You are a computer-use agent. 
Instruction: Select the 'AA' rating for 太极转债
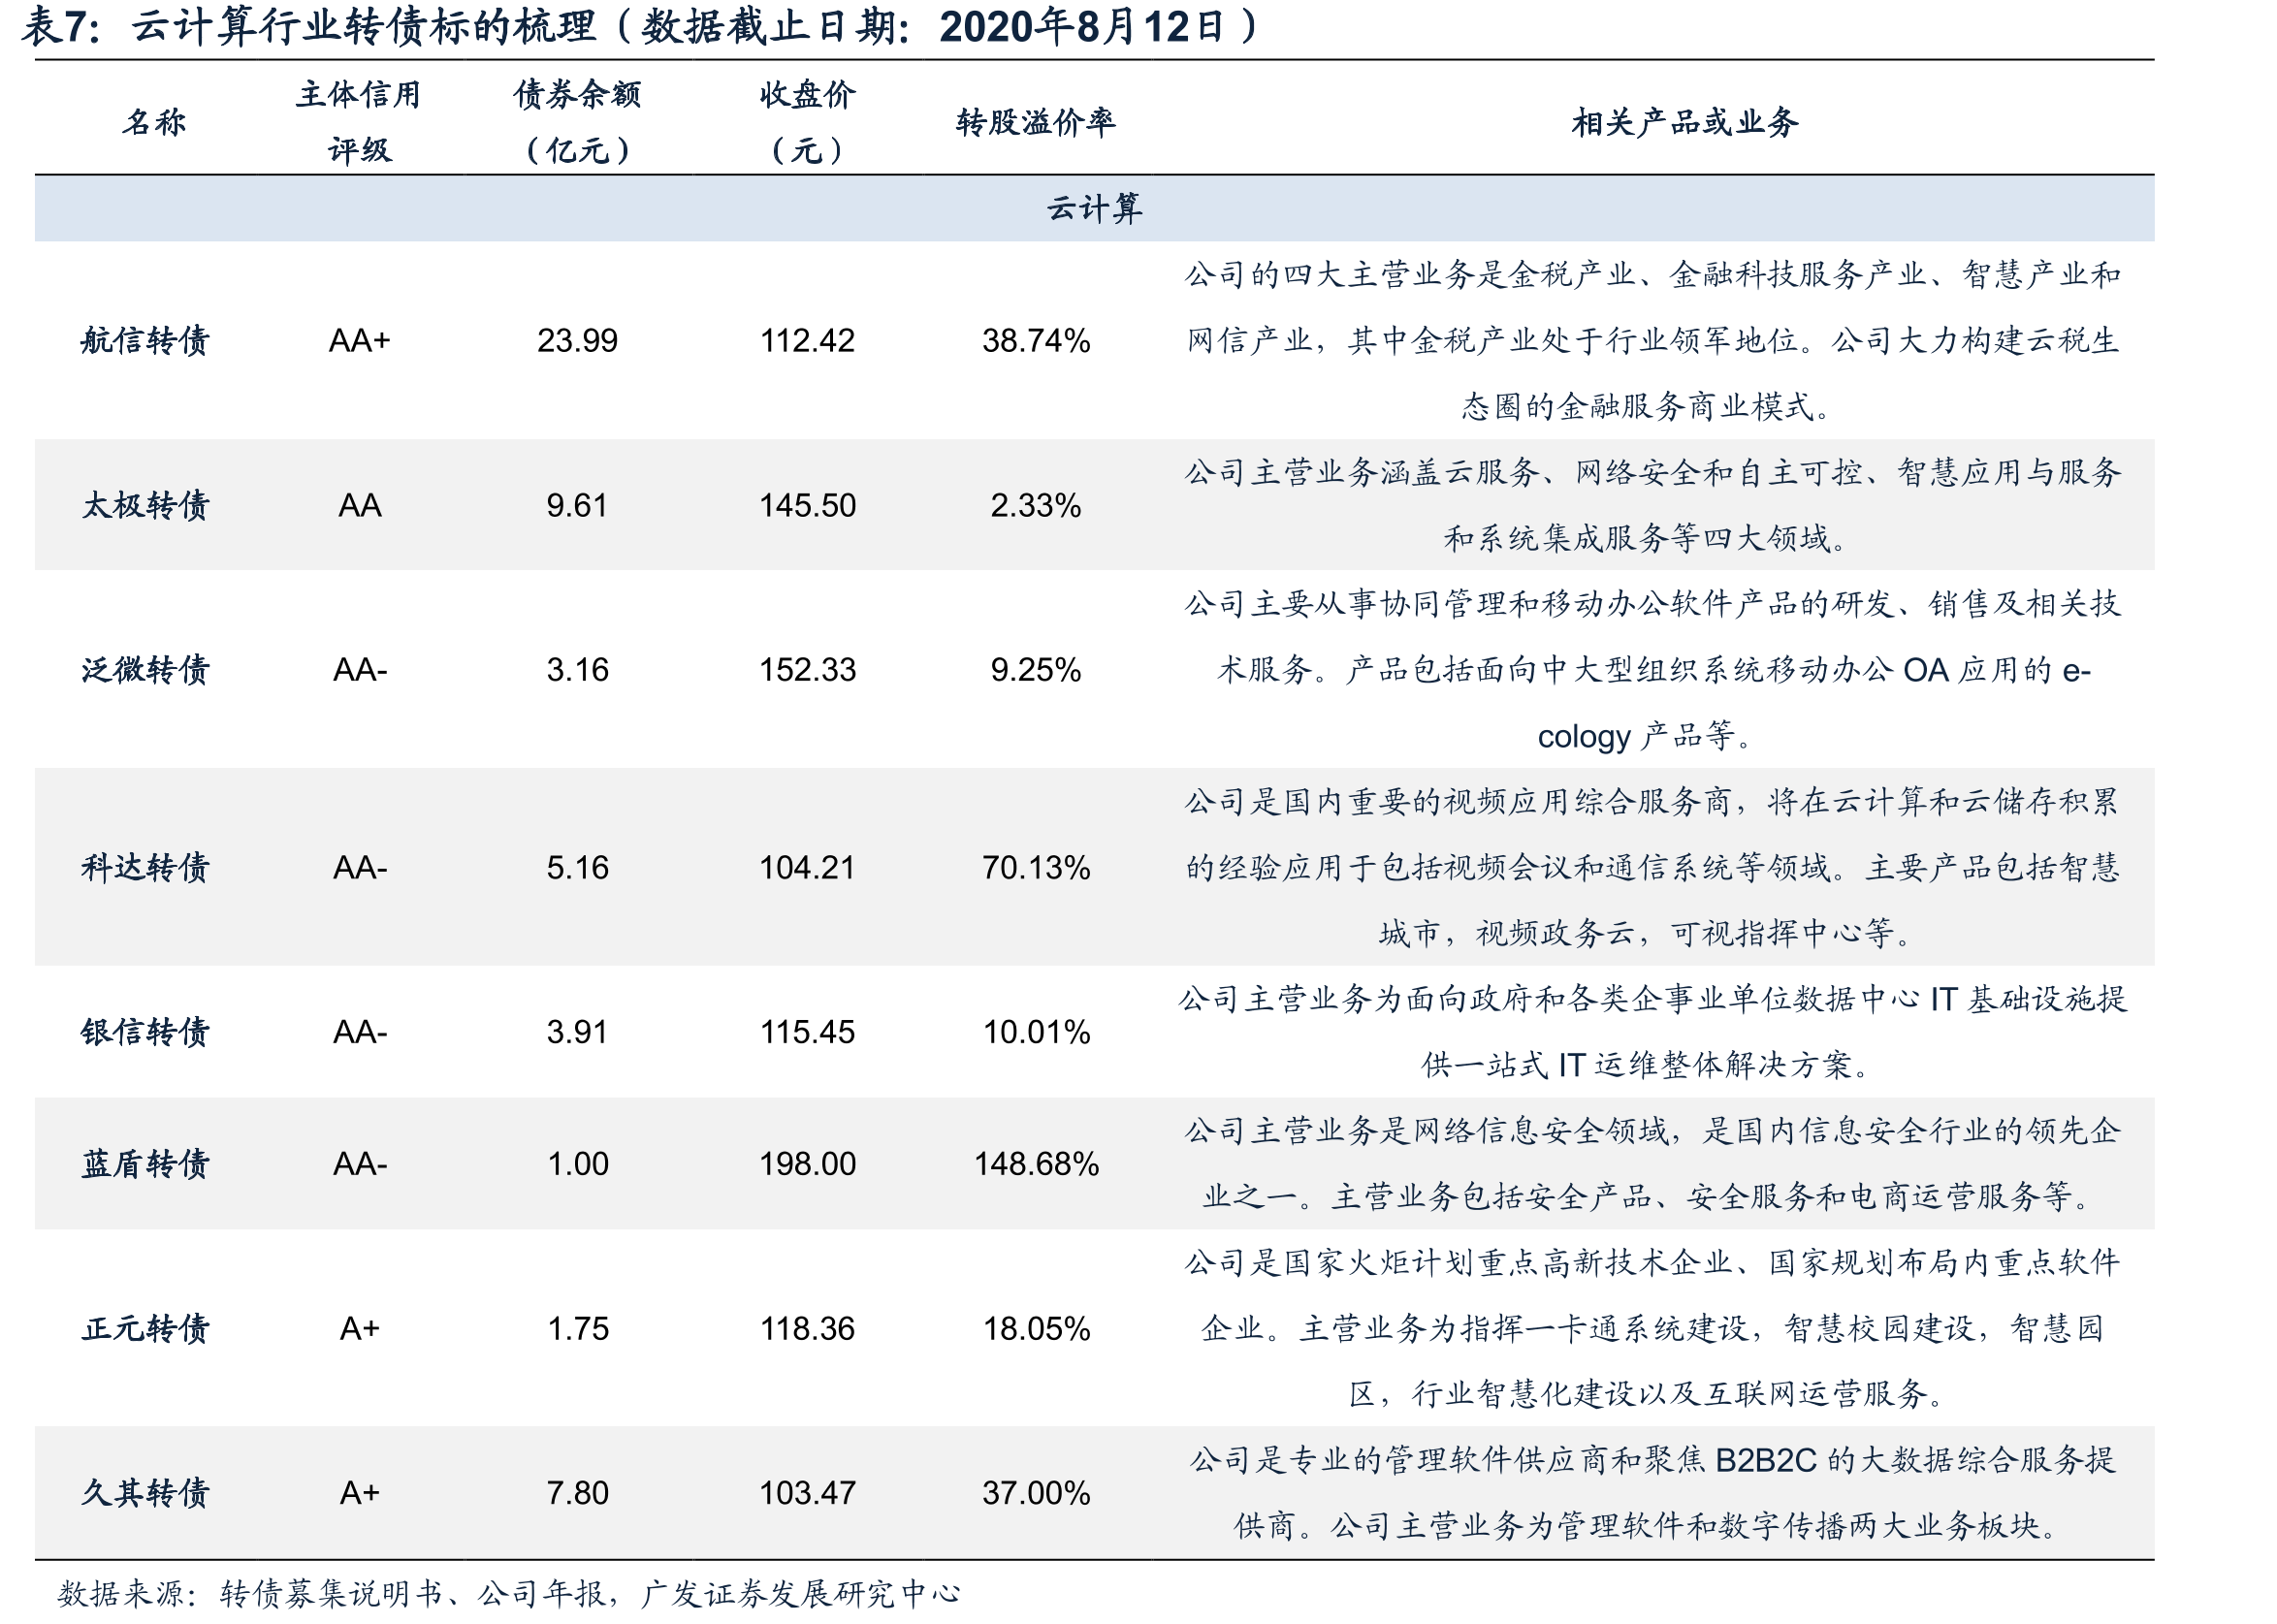359,505
